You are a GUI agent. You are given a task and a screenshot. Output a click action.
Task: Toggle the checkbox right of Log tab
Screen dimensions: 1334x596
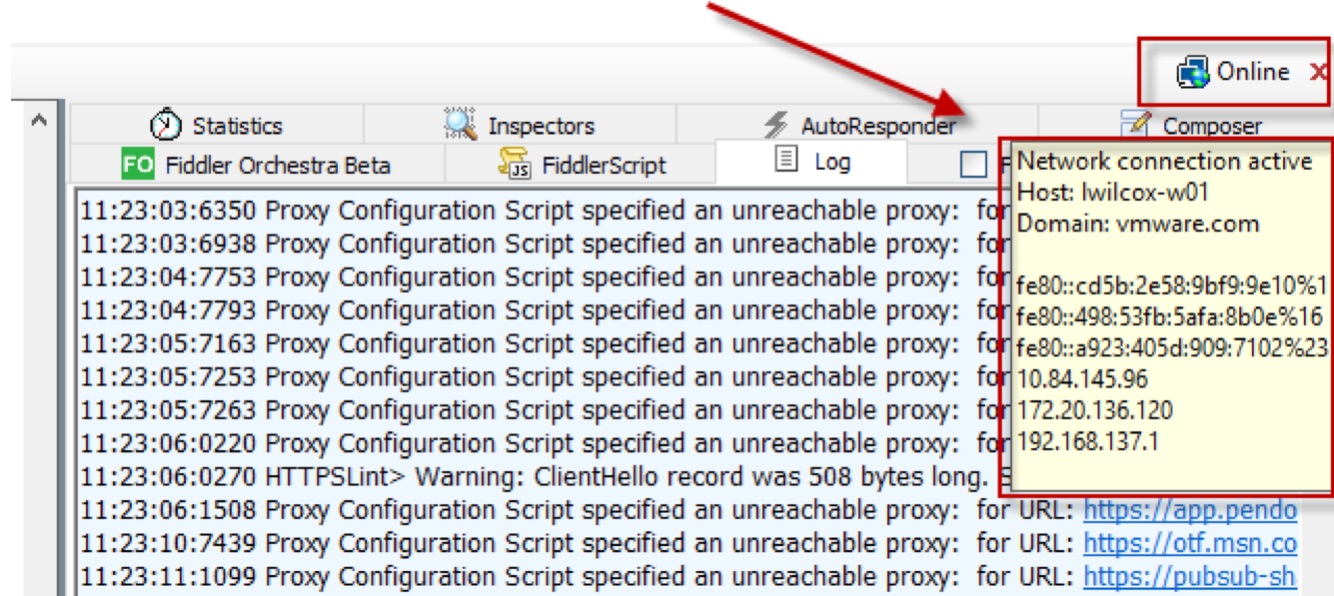coord(973,165)
